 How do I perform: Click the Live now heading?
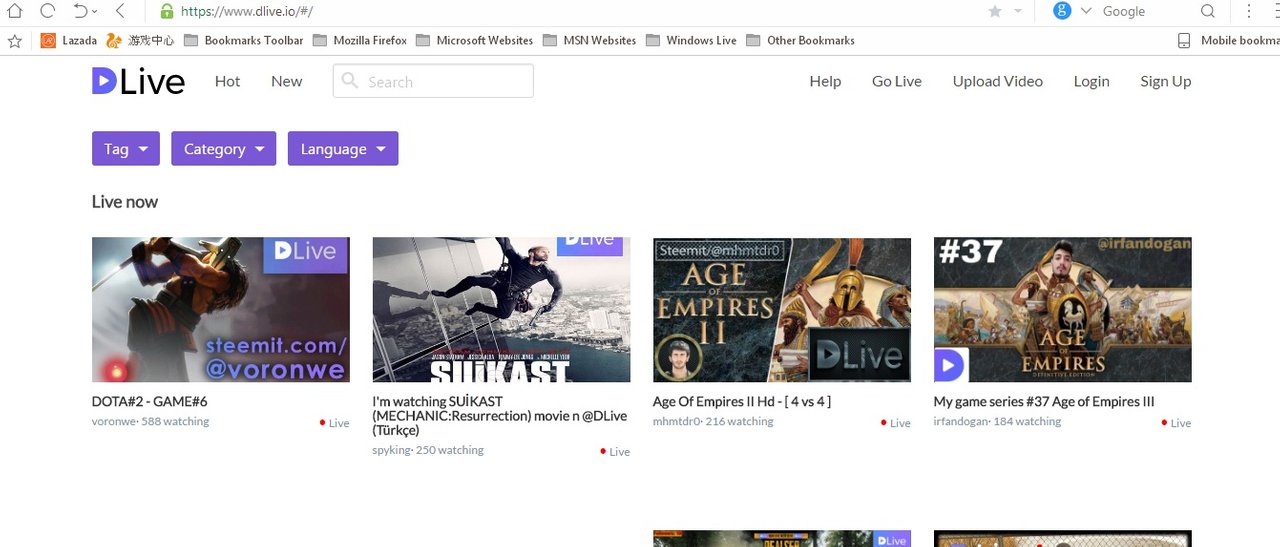[x=125, y=202]
